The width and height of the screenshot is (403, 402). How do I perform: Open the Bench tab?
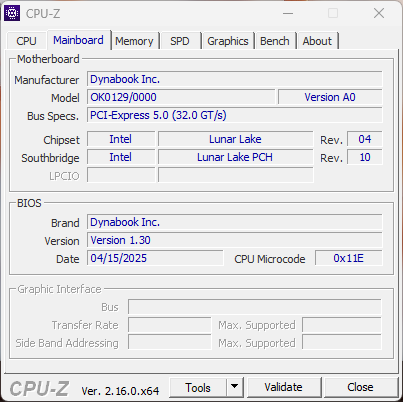[x=275, y=41]
